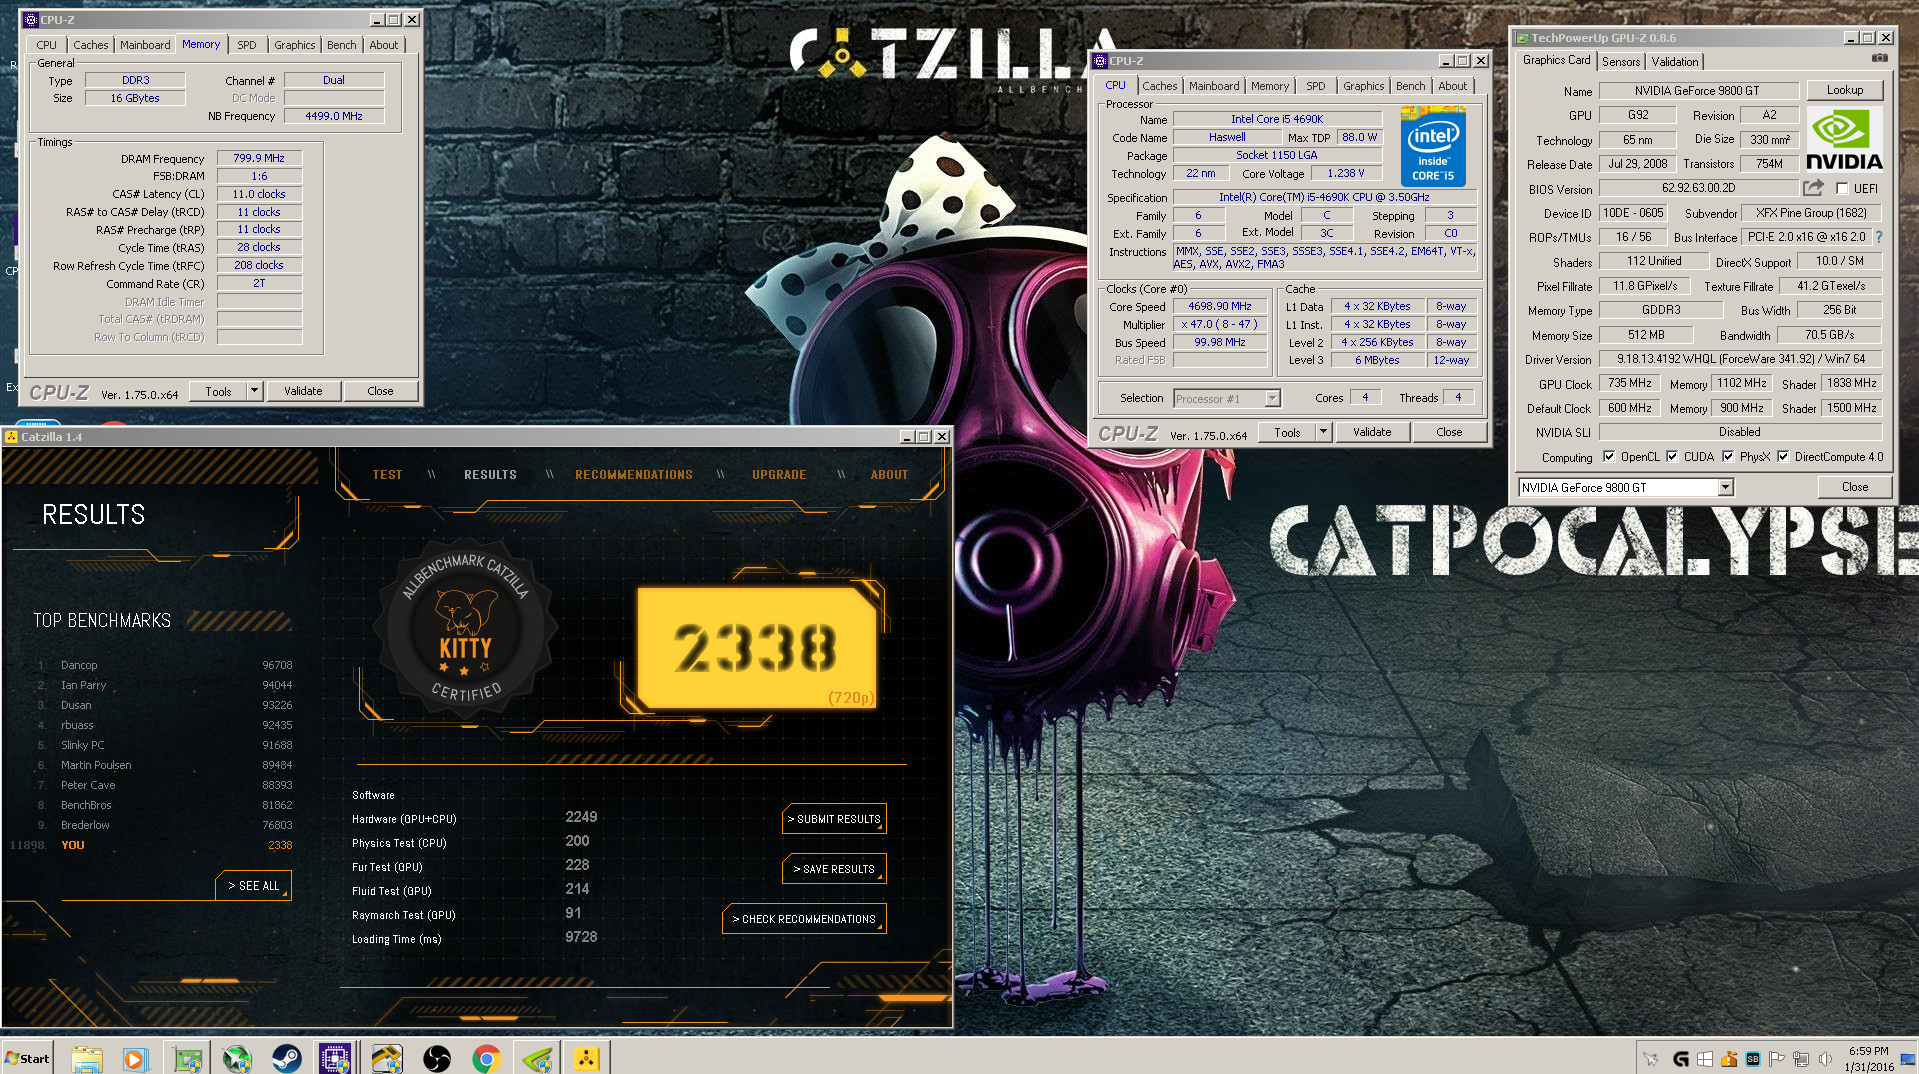The height and width of the screenshot is (1074, 1919).
Task: Click SAVE RESULTS in Catzilla
Action: point(834,869)
